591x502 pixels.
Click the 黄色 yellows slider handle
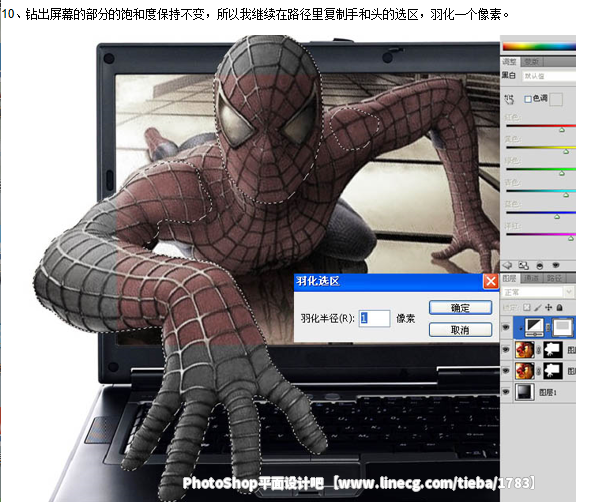coord(565,152)
